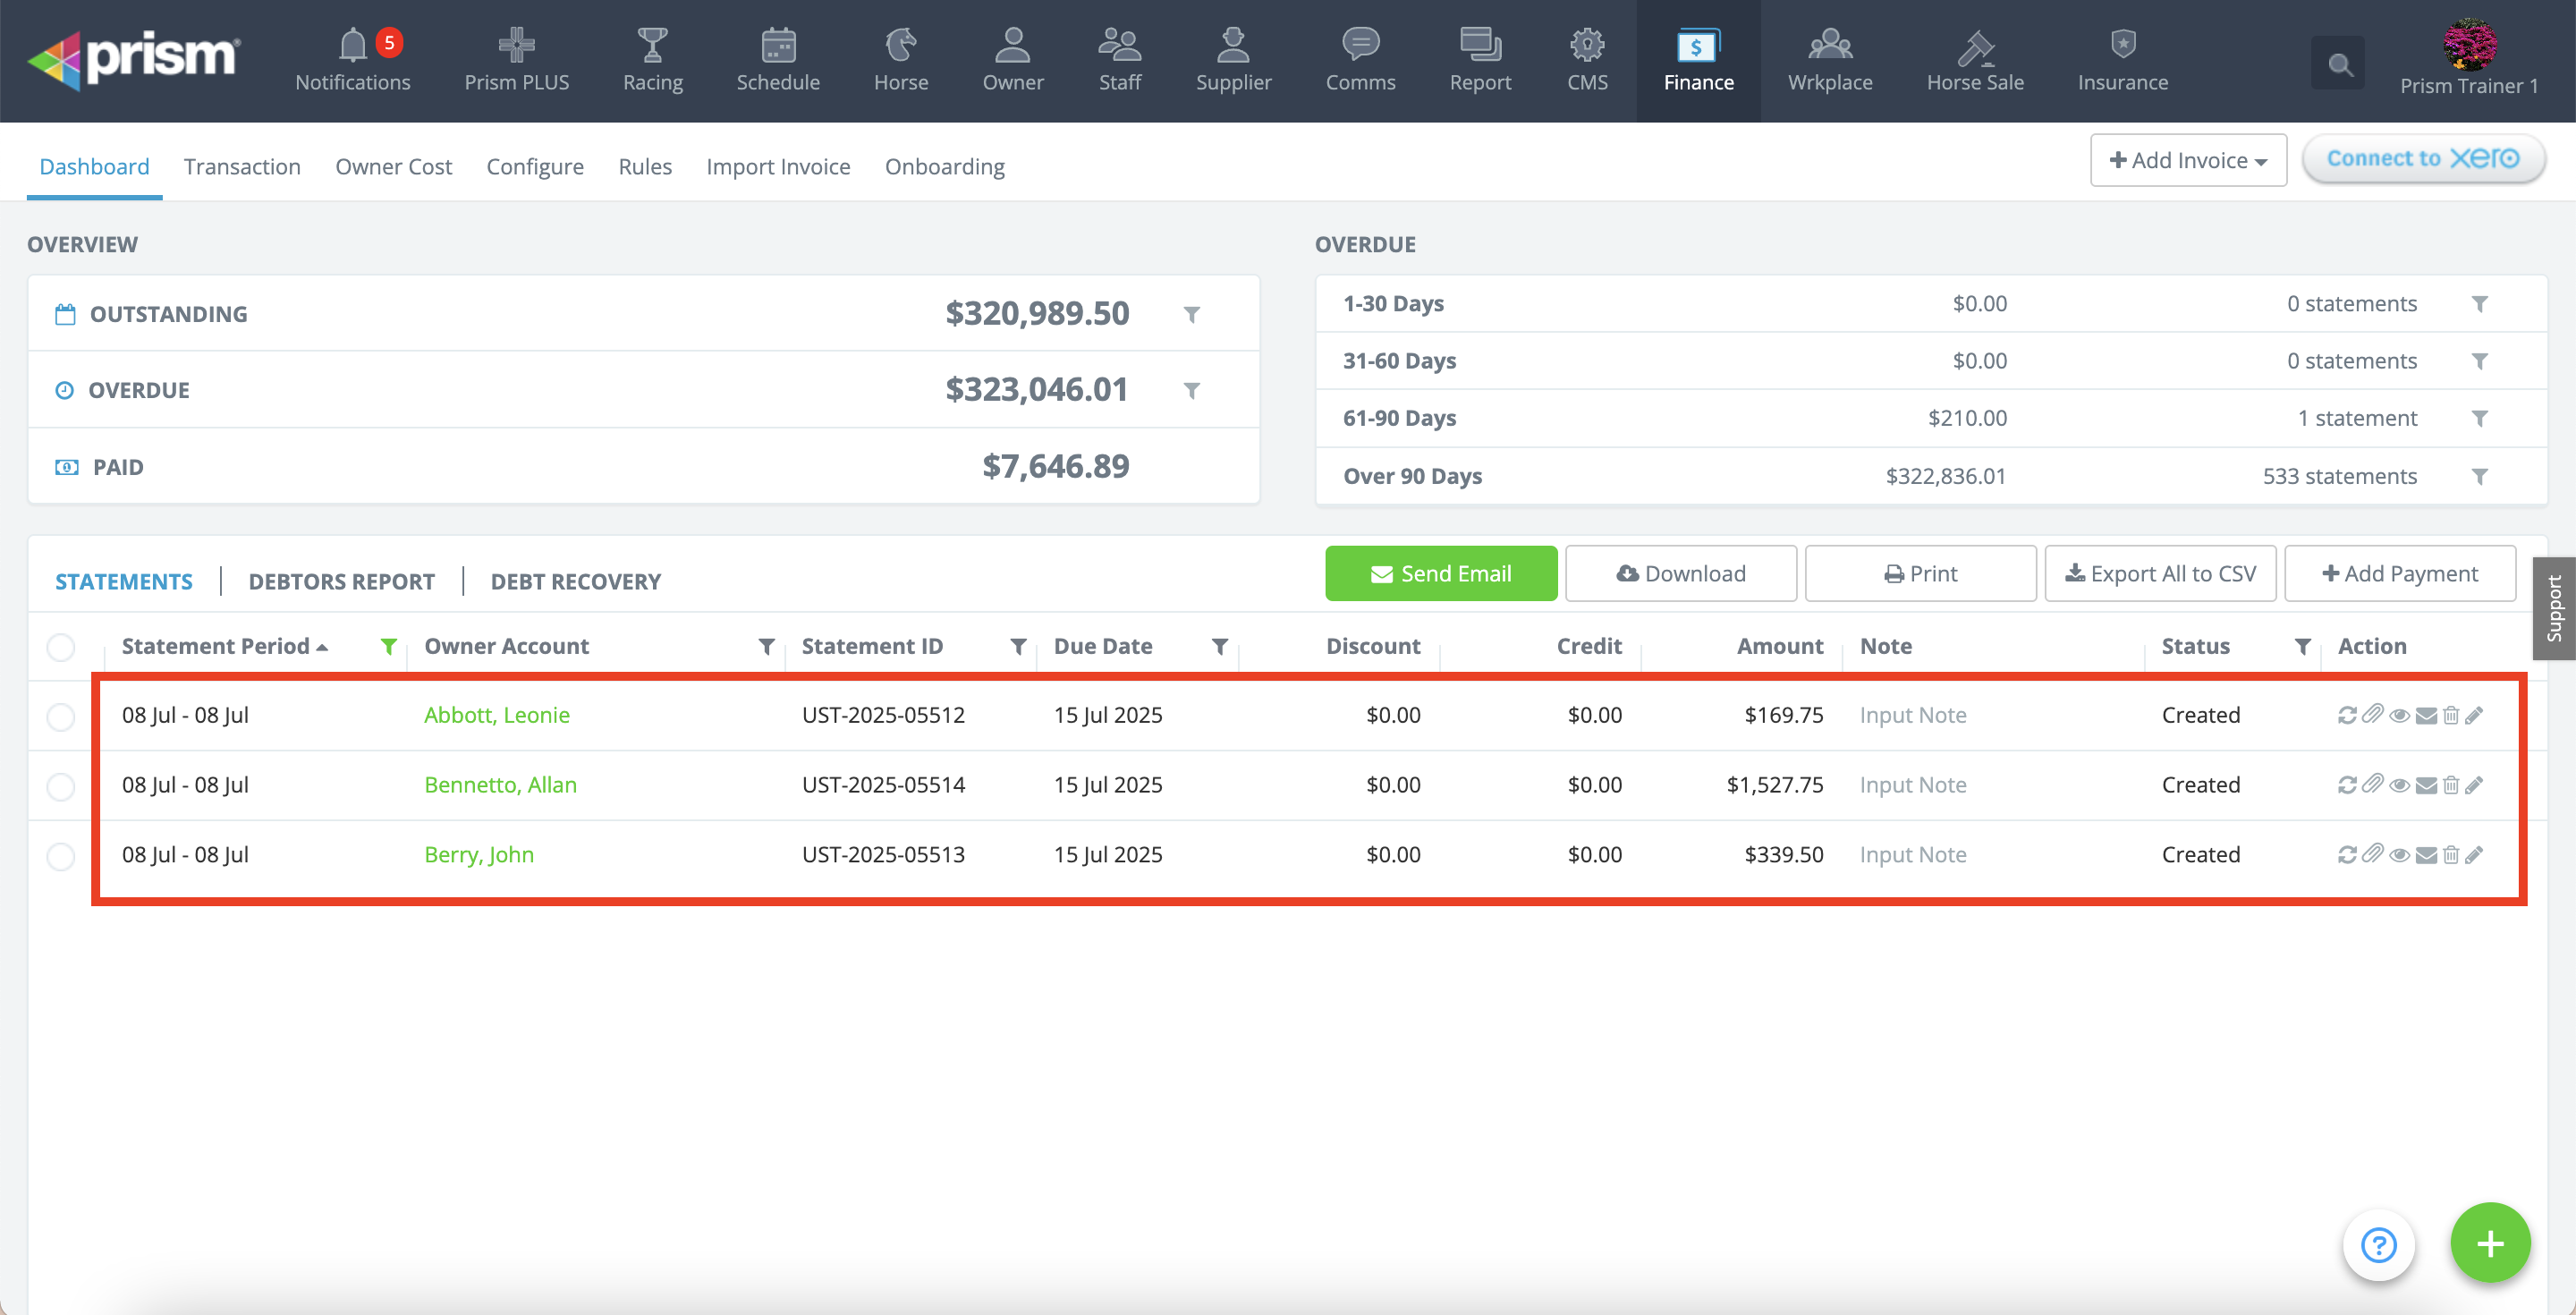The height and width of the screenshot is (1315, 2576).
Task: Click the blue question mark help icon
Action: tap(2378, 1245)
